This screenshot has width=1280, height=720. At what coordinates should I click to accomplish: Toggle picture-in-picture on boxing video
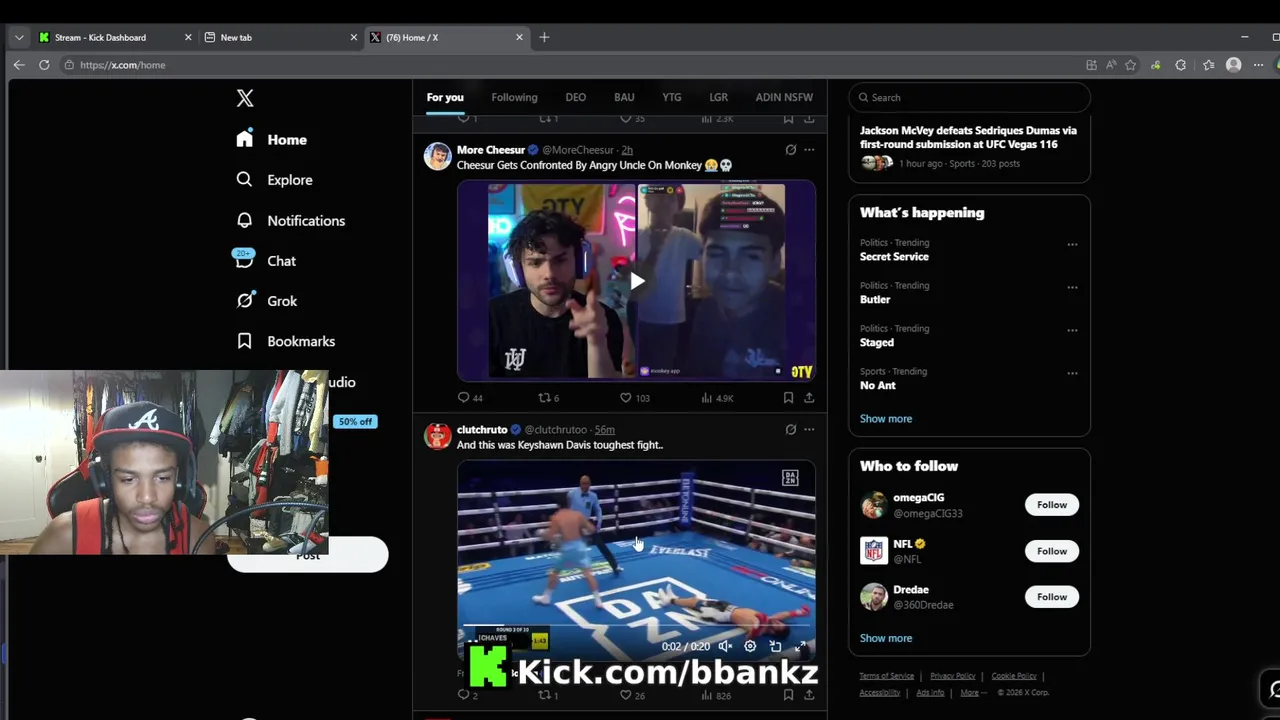(775, 646)
